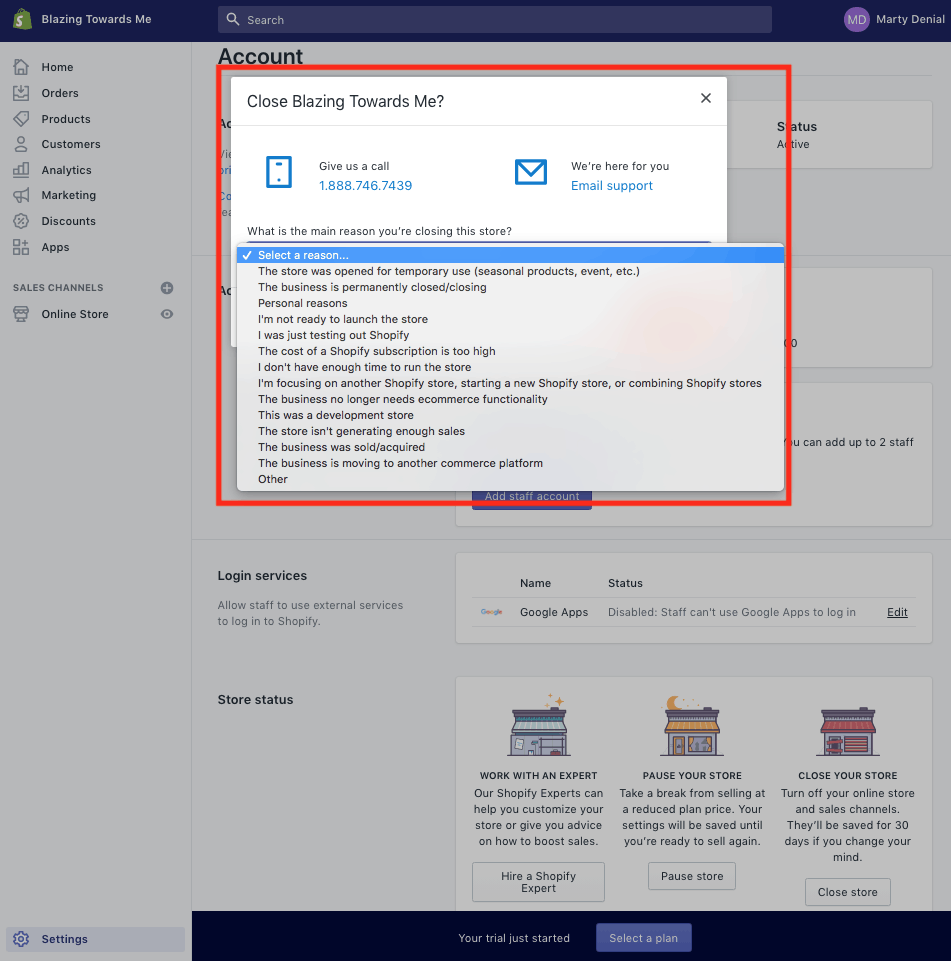This screenshot has width=951, height=961.
Task: Pick 'The business no longer needs ecommerce functionality'
Action: point(510,399)
